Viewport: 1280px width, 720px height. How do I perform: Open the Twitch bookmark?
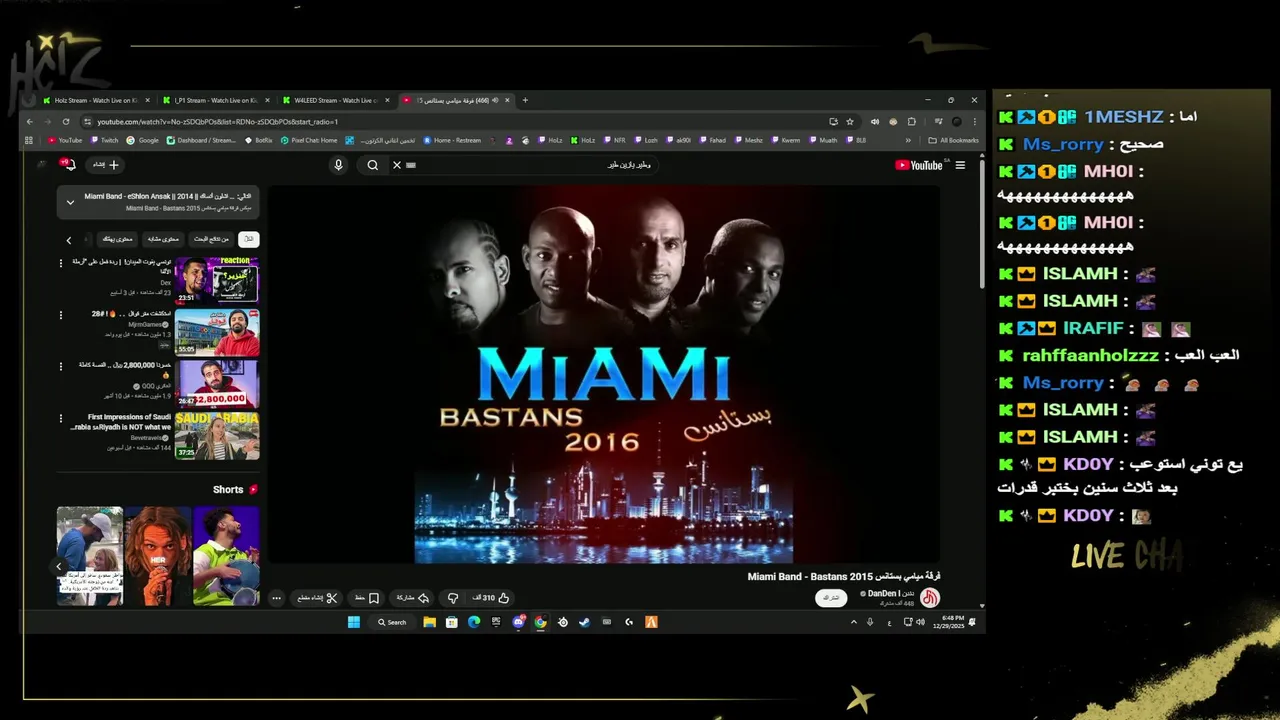click(104, 140)
